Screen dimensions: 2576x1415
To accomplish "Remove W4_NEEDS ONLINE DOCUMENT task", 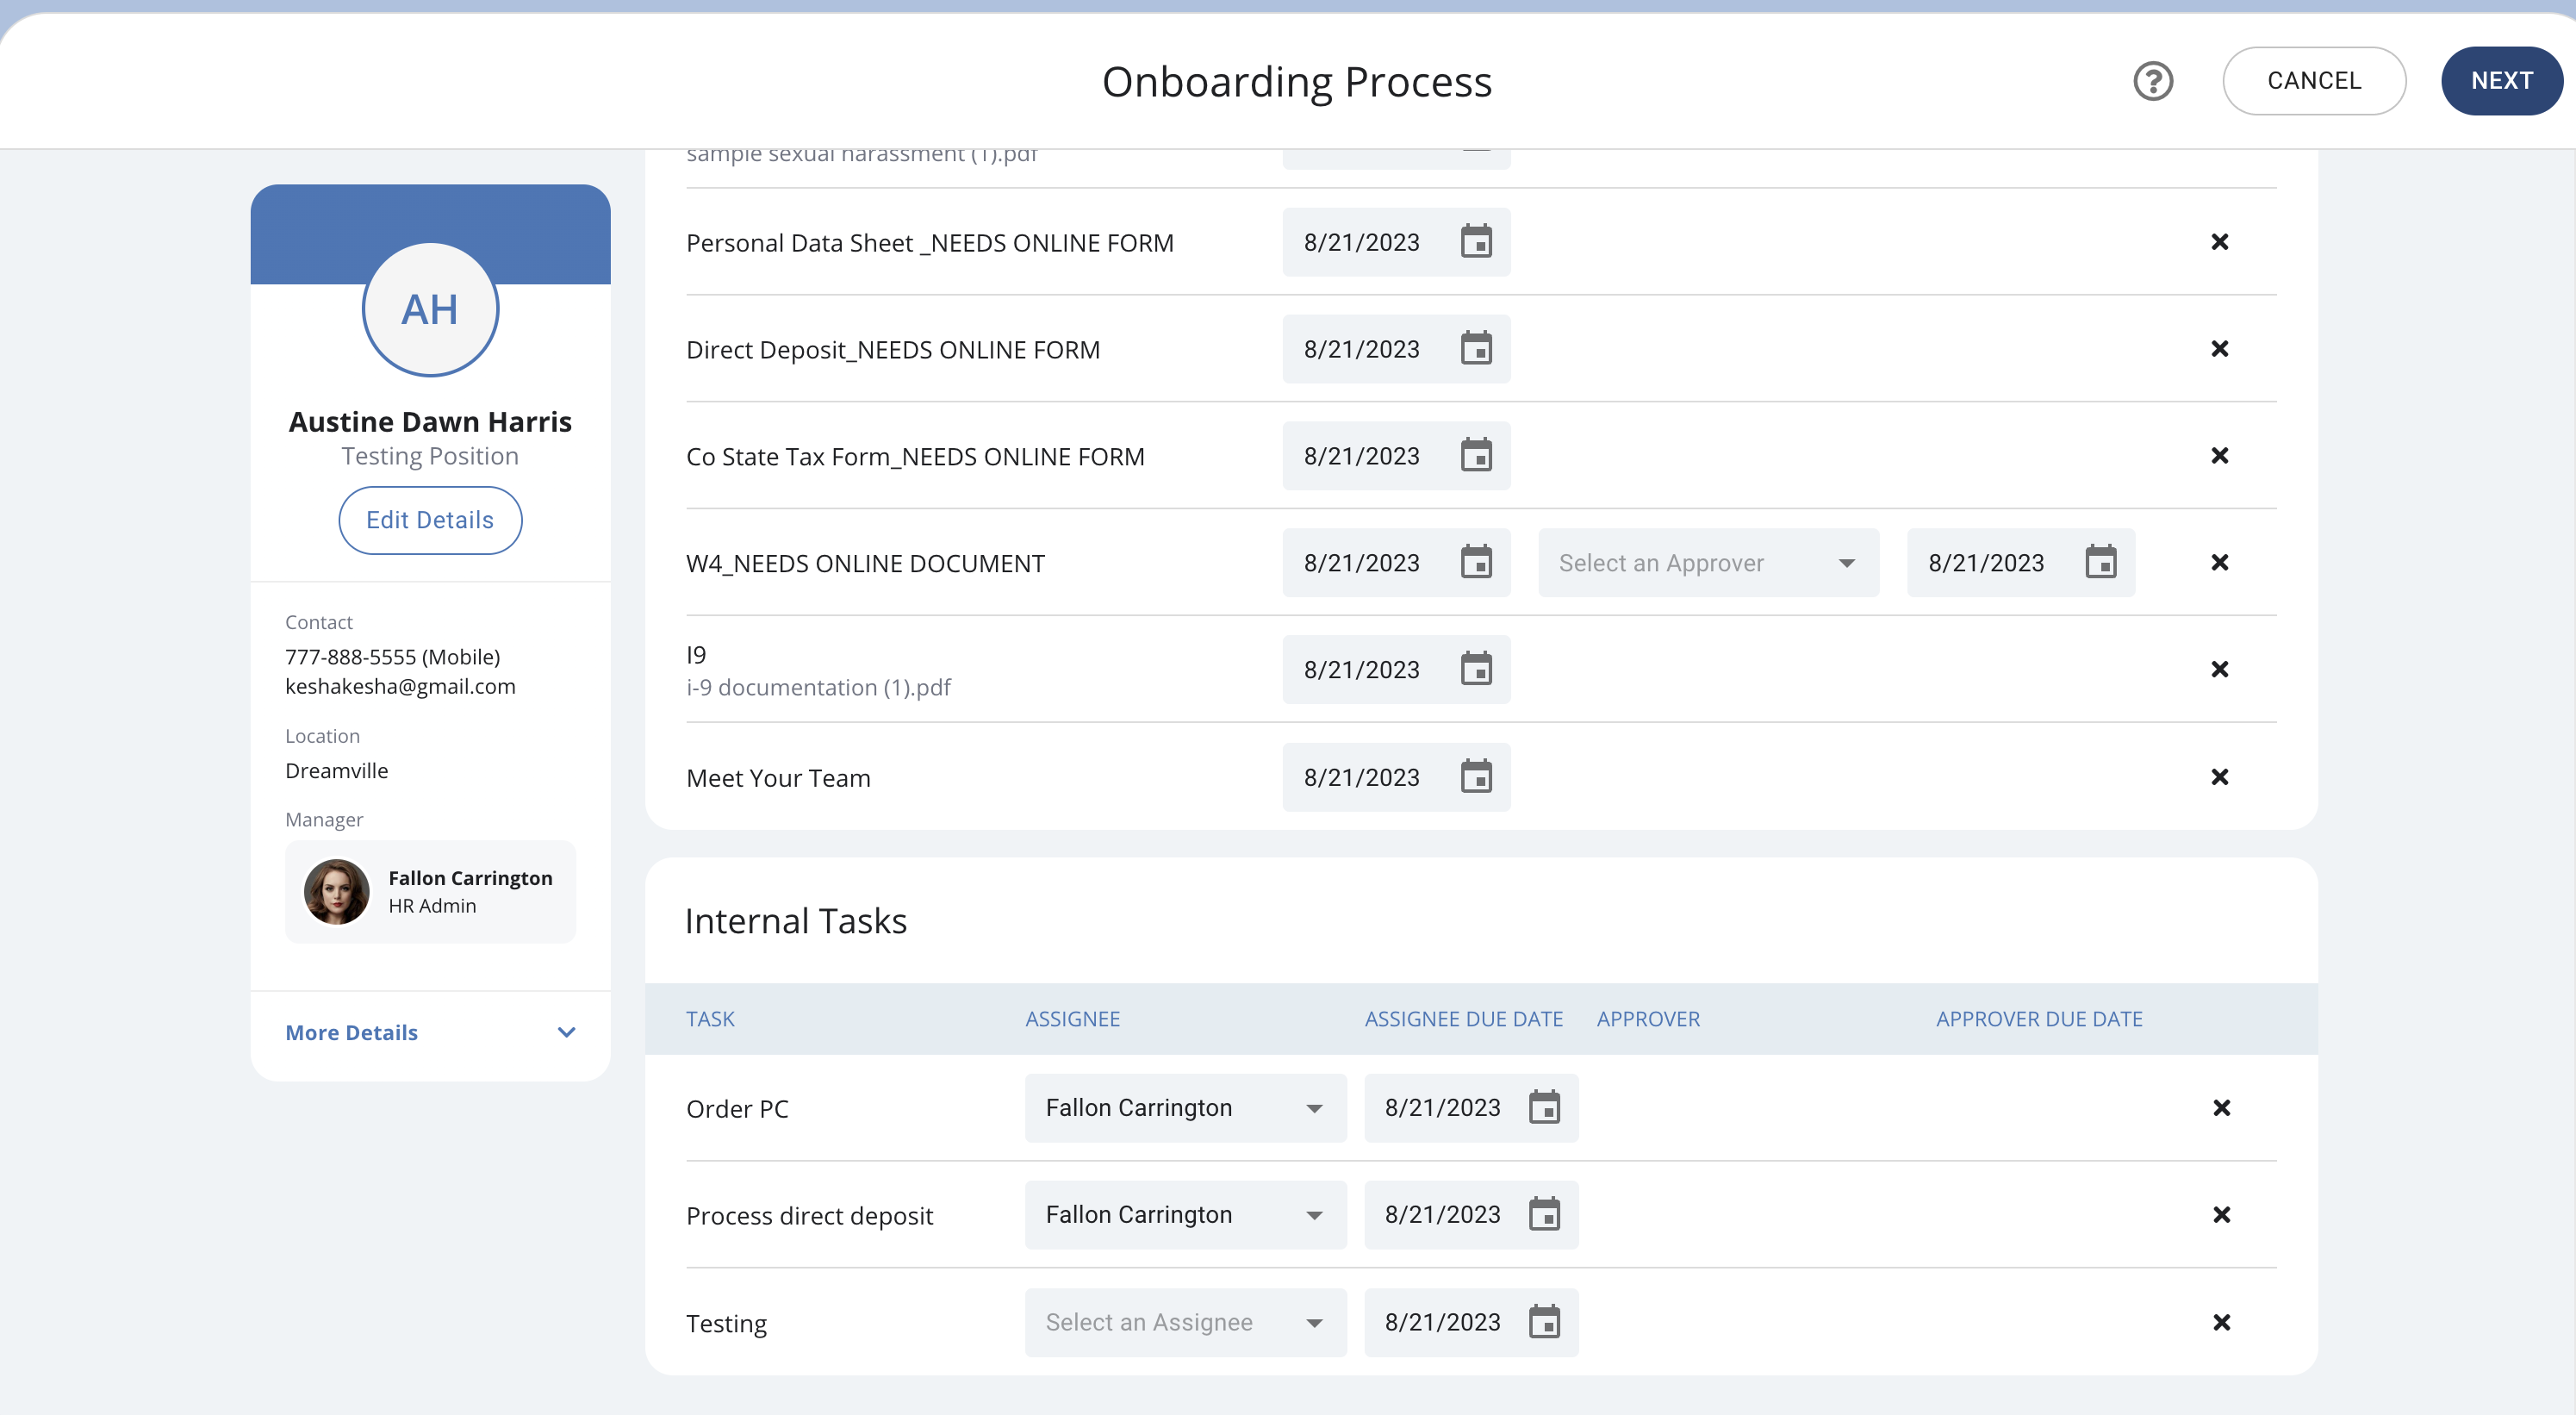I will 2220,562.
